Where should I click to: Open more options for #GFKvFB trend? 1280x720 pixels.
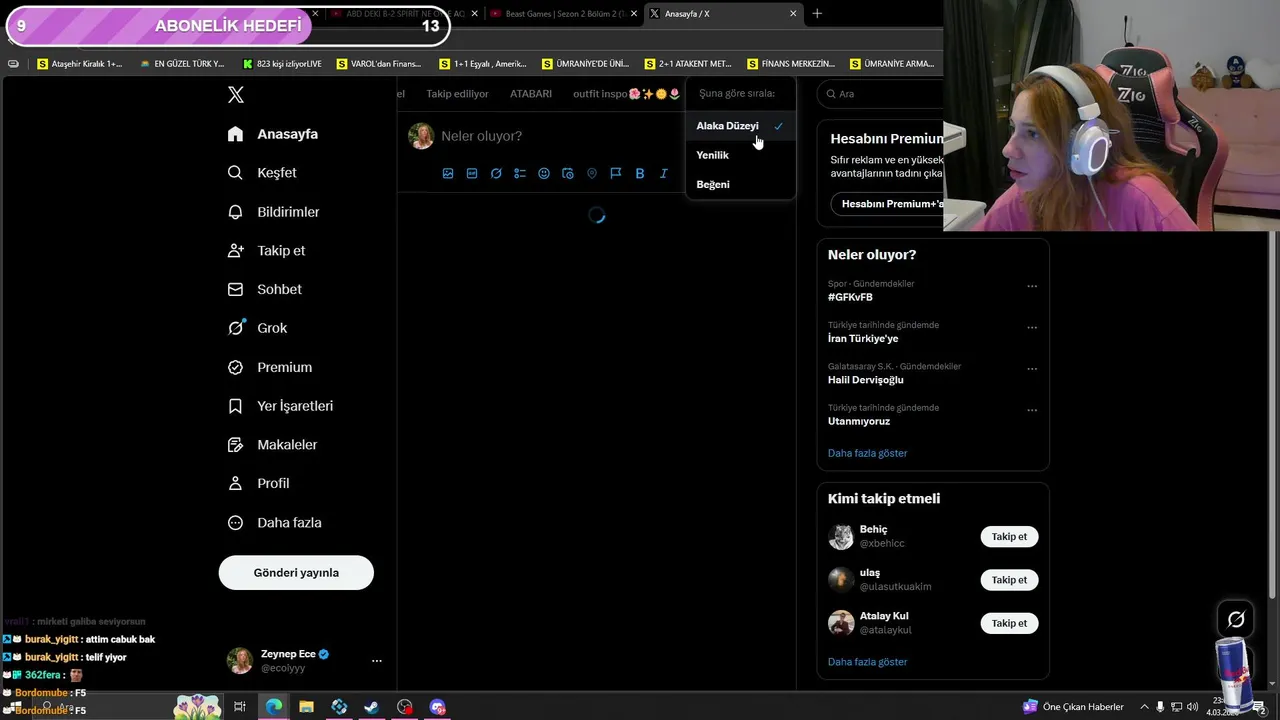[1032, 286]
